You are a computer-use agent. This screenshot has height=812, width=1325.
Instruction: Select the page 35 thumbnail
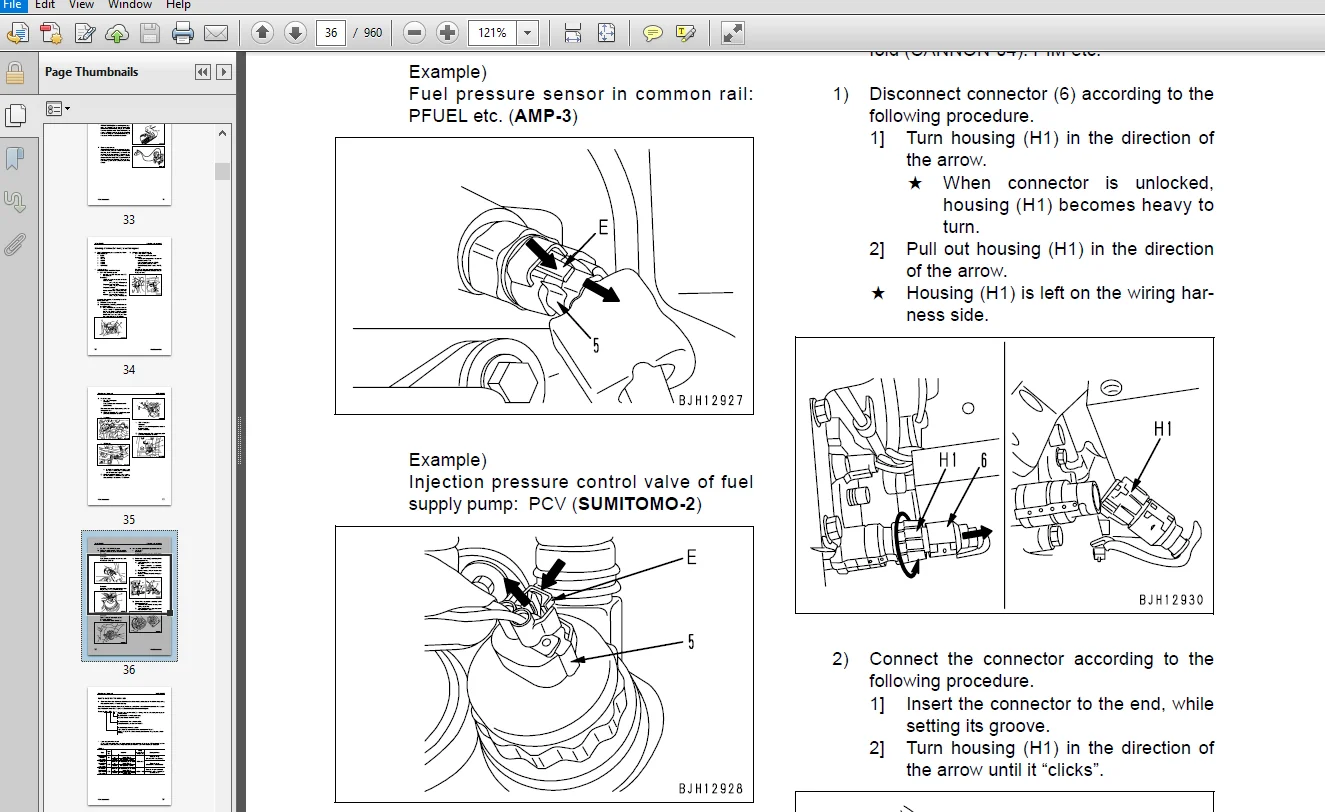[x=129, y=446]
